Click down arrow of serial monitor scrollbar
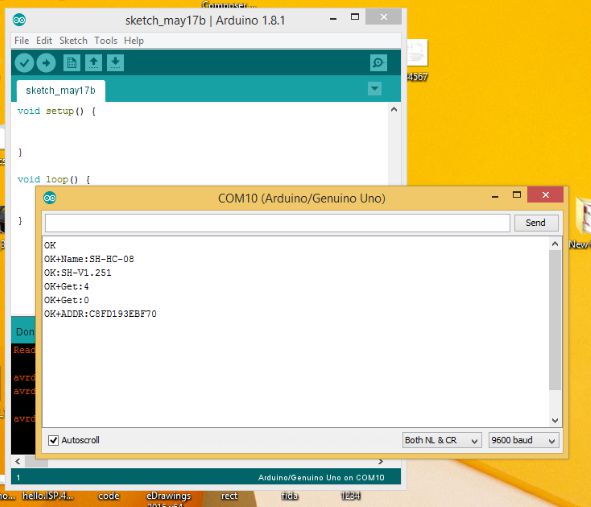591x507 pixels. 555,420
